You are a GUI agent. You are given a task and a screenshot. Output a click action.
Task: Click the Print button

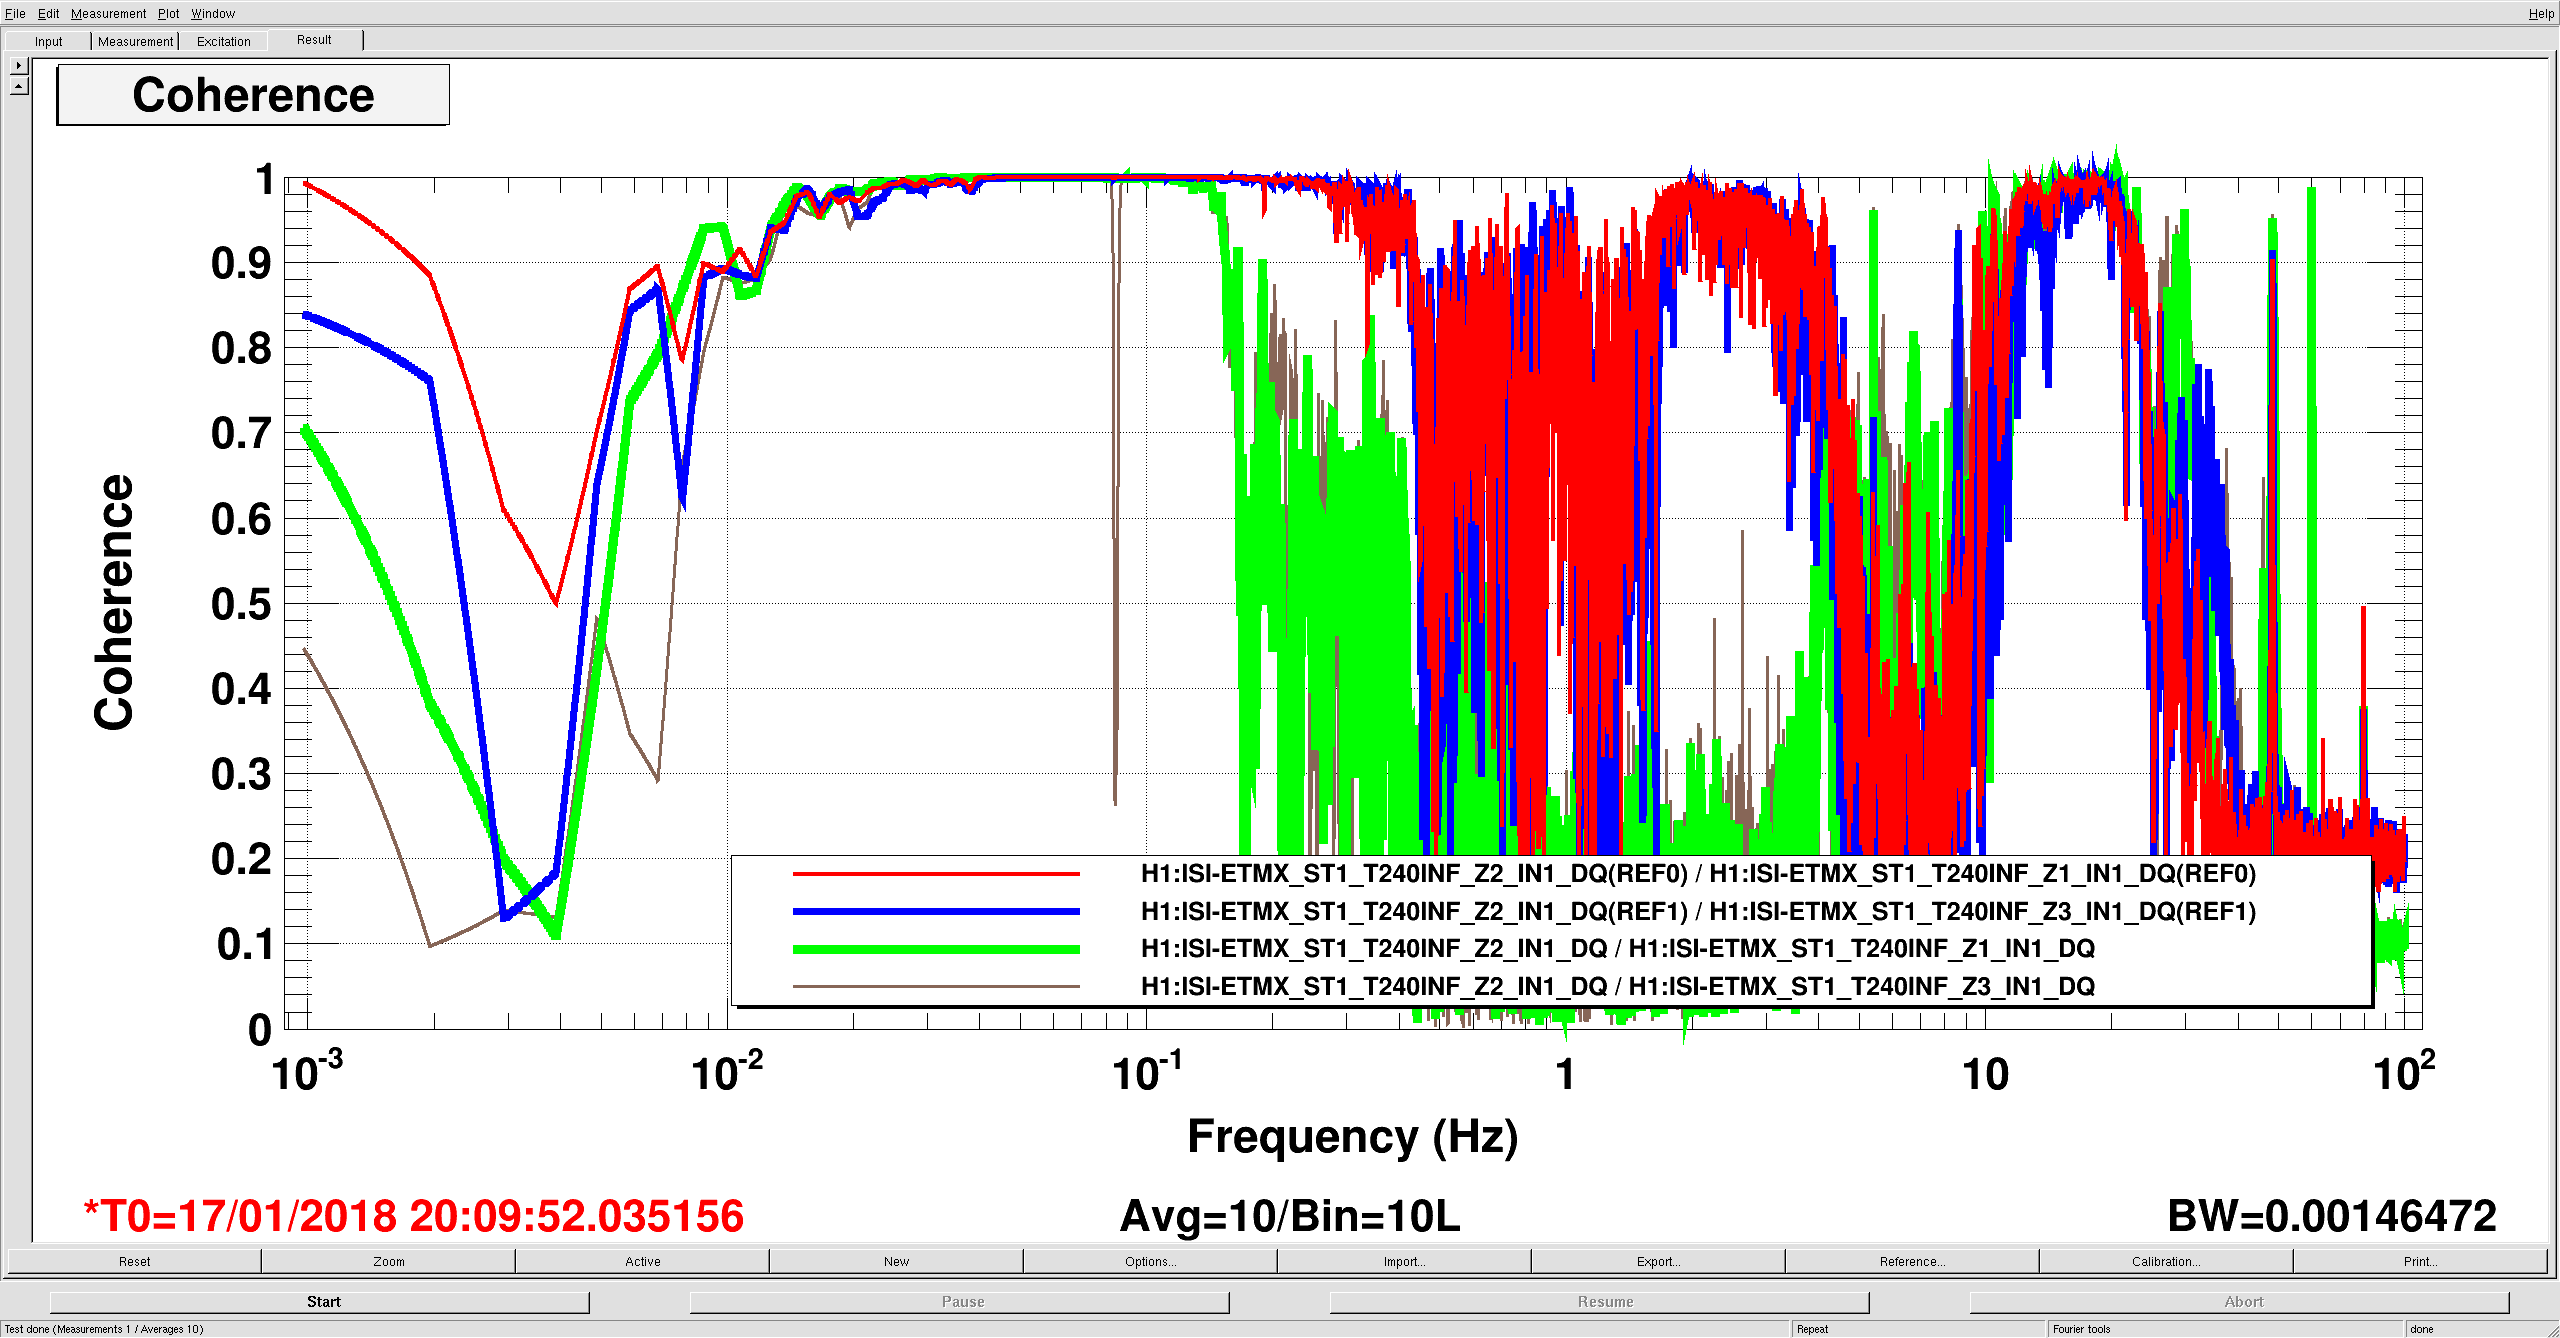2420,1261
